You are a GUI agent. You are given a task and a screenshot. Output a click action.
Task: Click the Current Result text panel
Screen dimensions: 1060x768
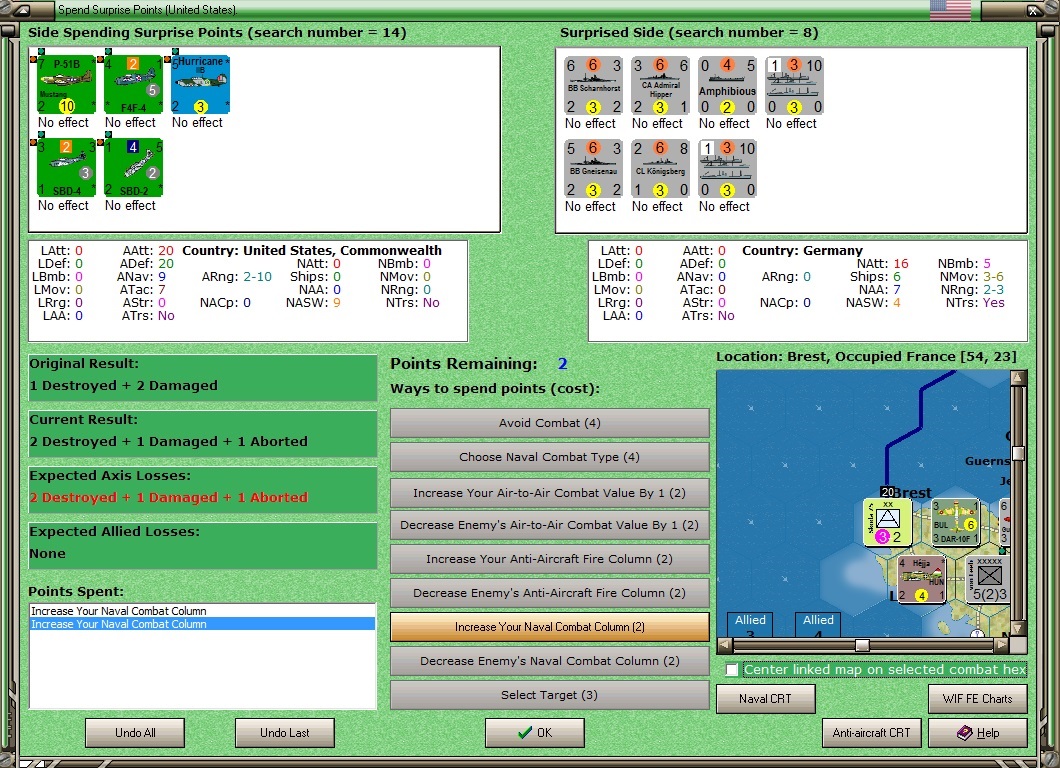202,433
